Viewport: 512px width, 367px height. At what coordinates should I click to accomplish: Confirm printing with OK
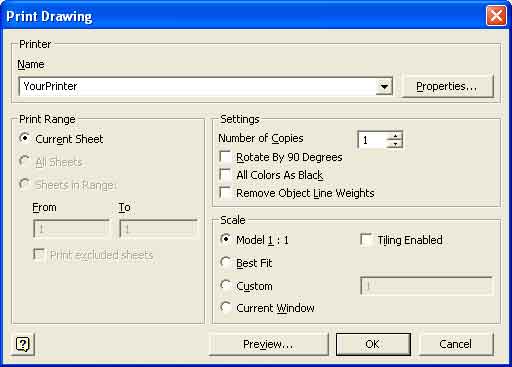tap(373, 344)
